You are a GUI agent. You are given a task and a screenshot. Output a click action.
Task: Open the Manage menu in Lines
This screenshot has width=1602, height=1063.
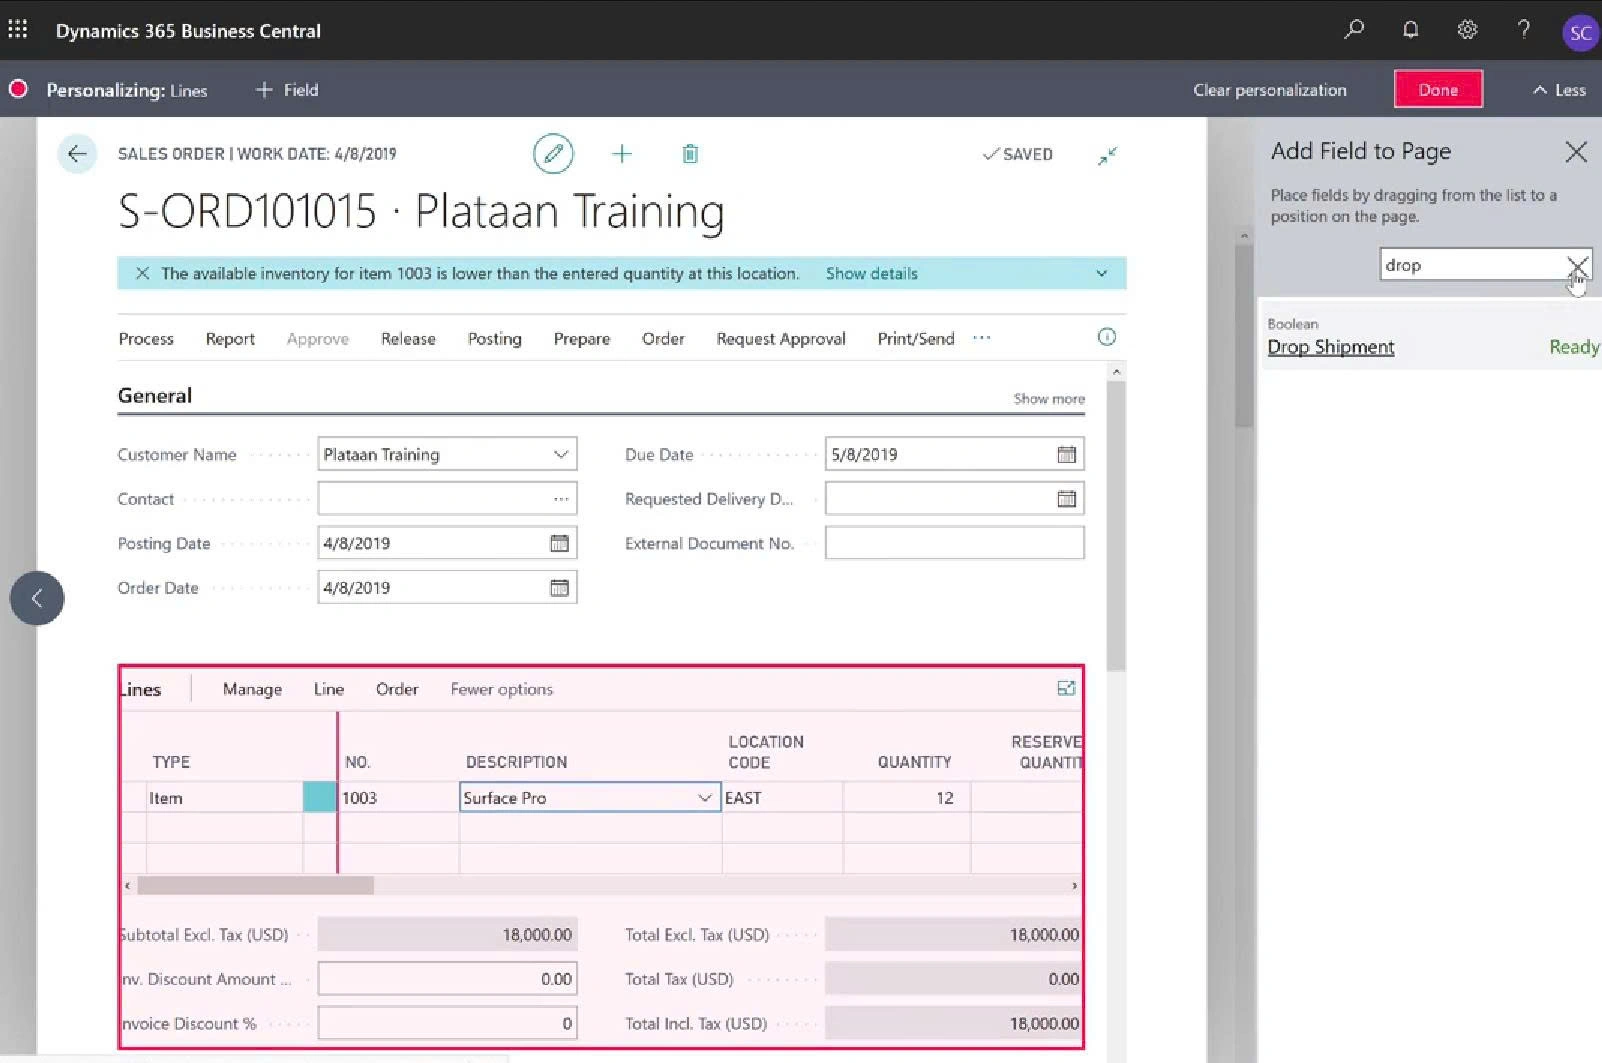pyautogui.click(x=252, y=689)
